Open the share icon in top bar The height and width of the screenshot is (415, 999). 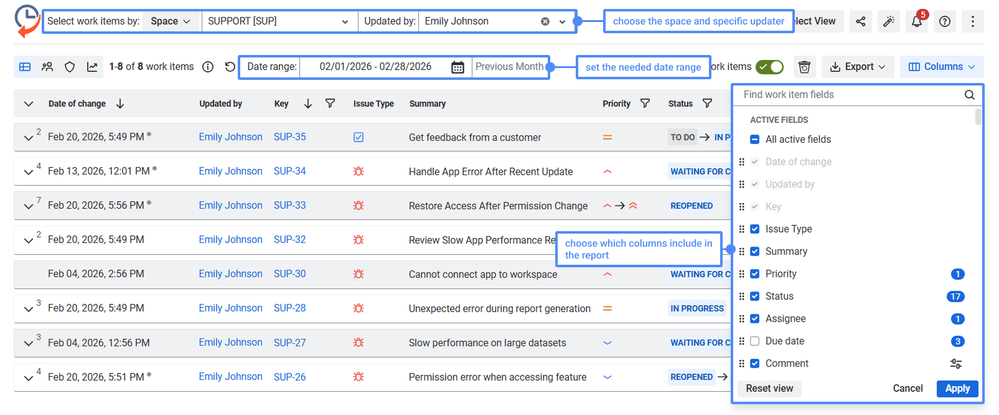(861, 22)
